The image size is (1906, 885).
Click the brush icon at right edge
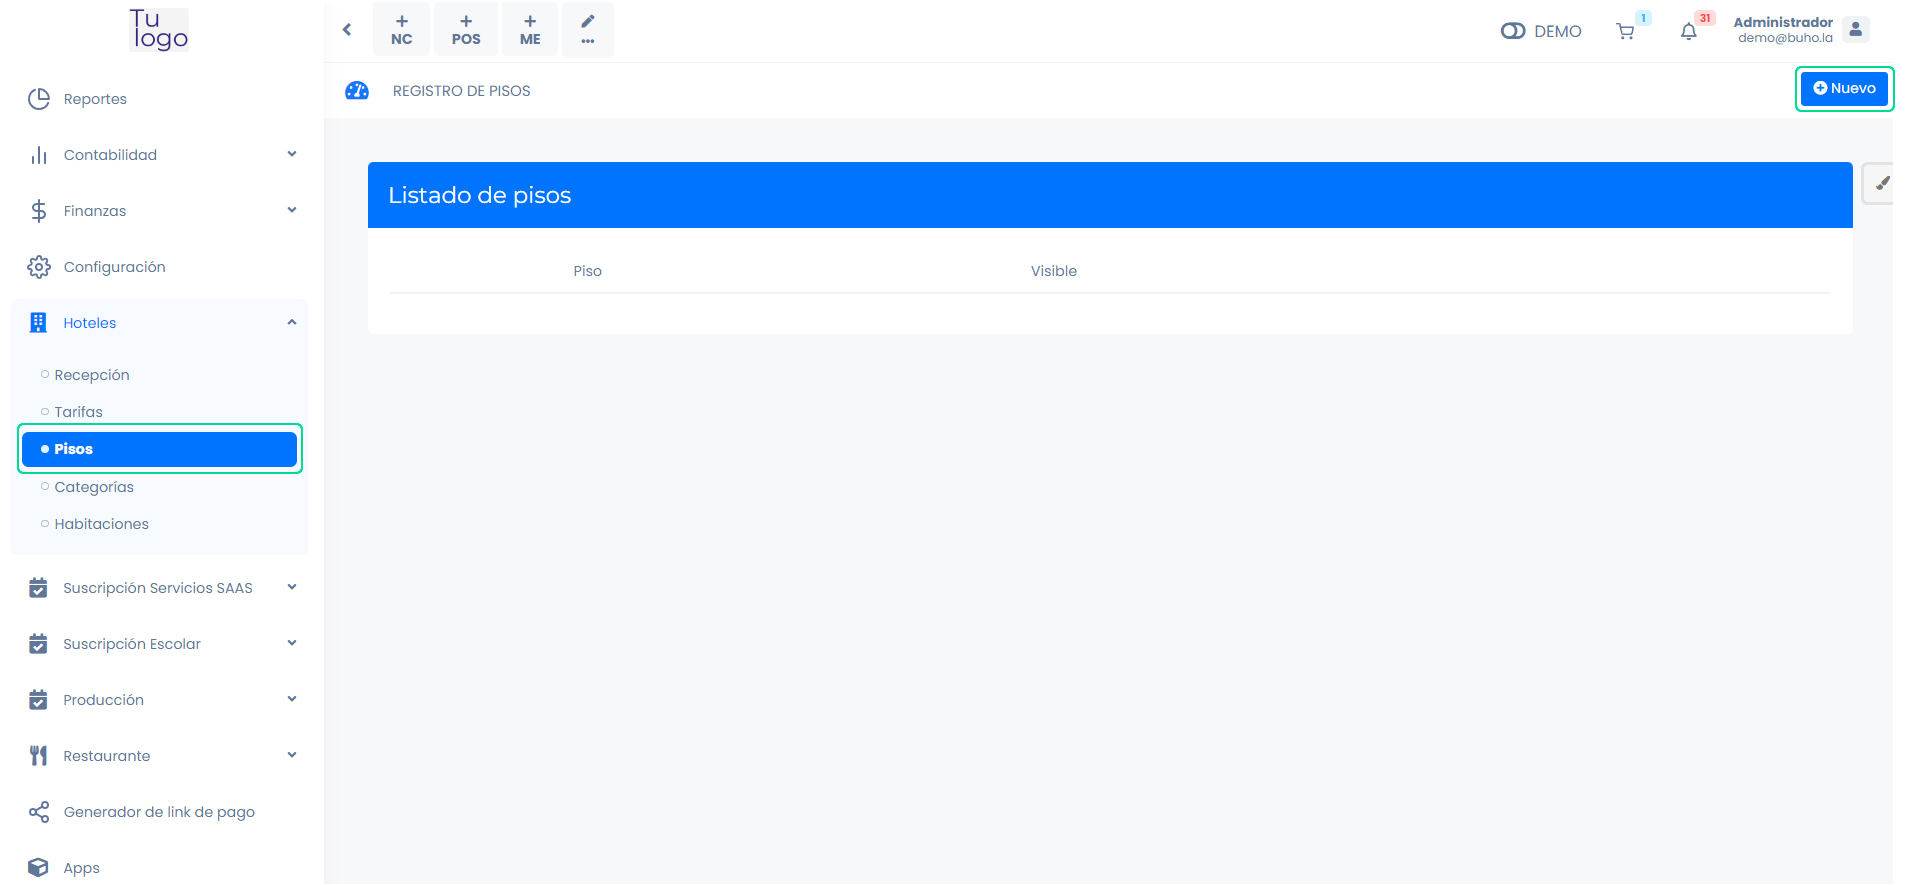(1882, 184)
